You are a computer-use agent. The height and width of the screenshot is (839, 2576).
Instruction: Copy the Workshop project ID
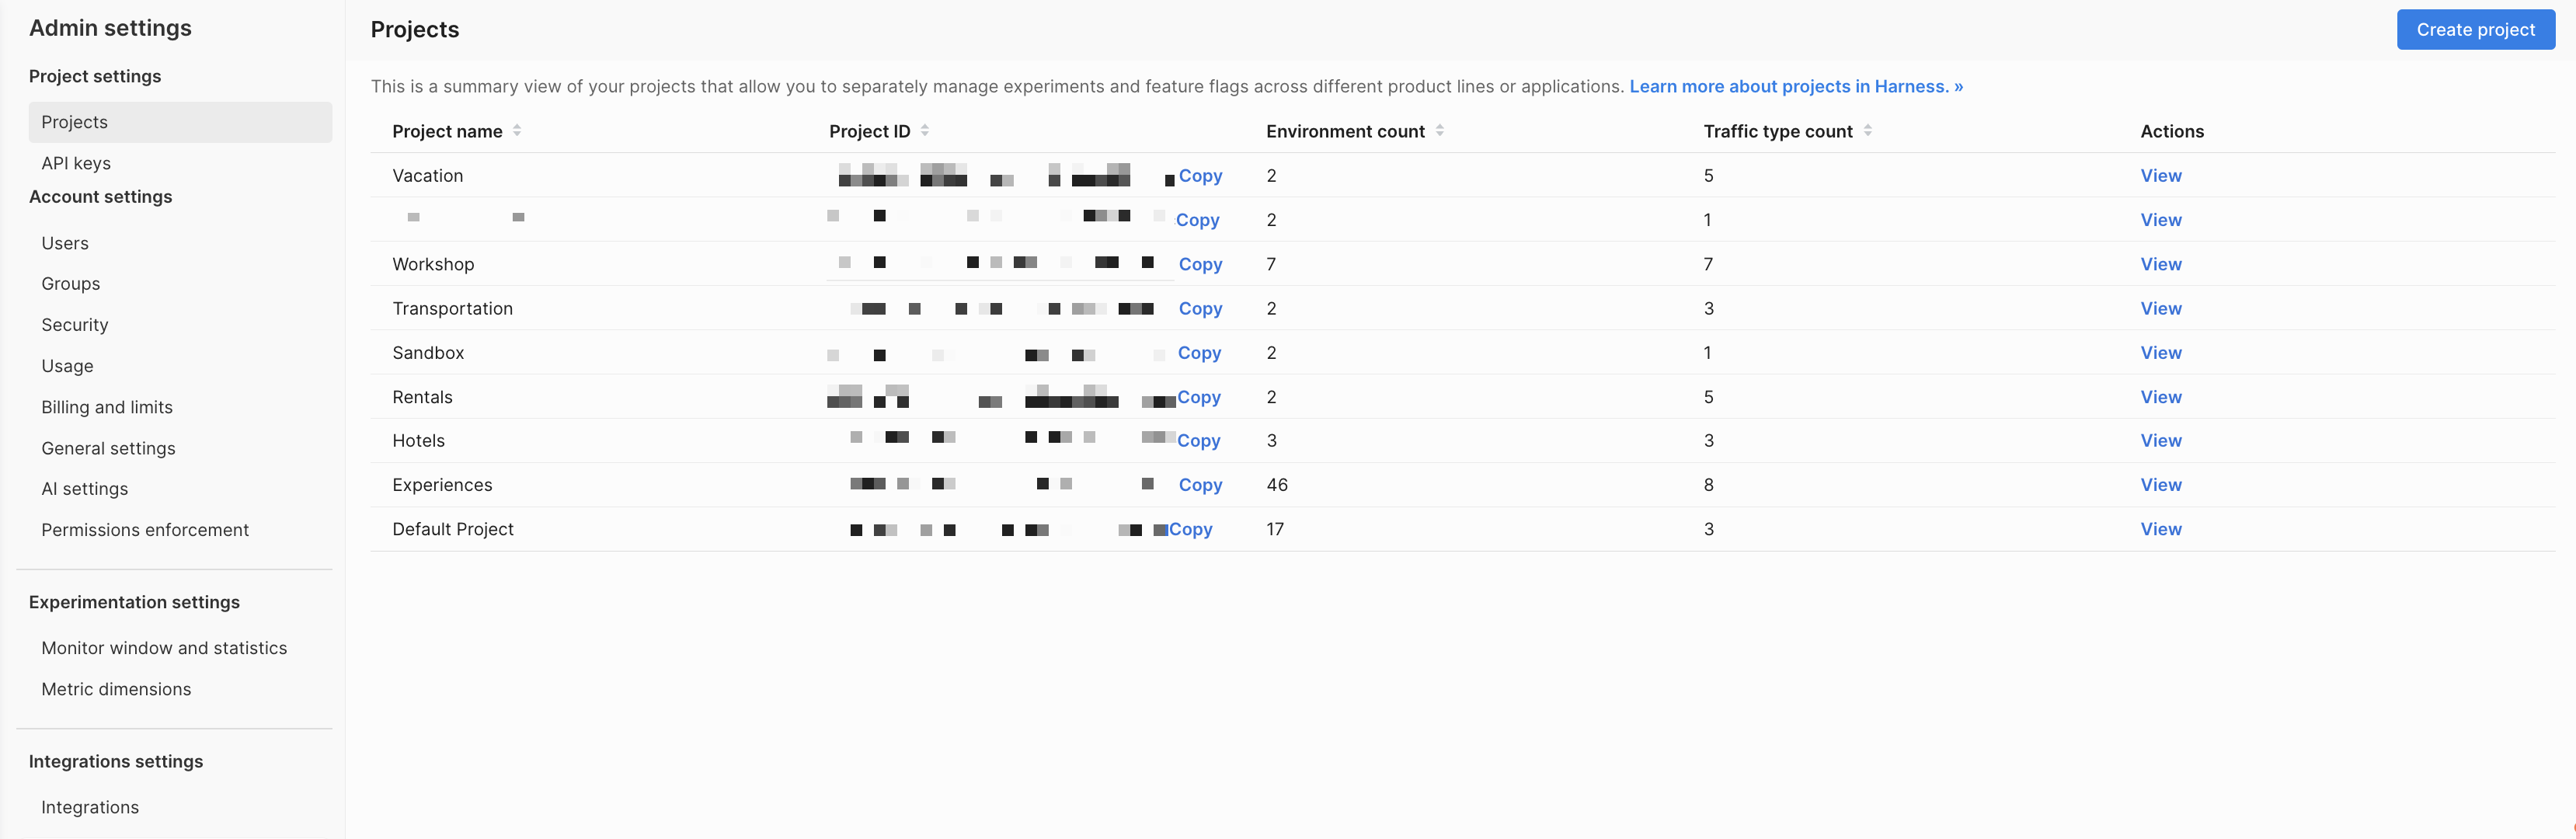1200,265
